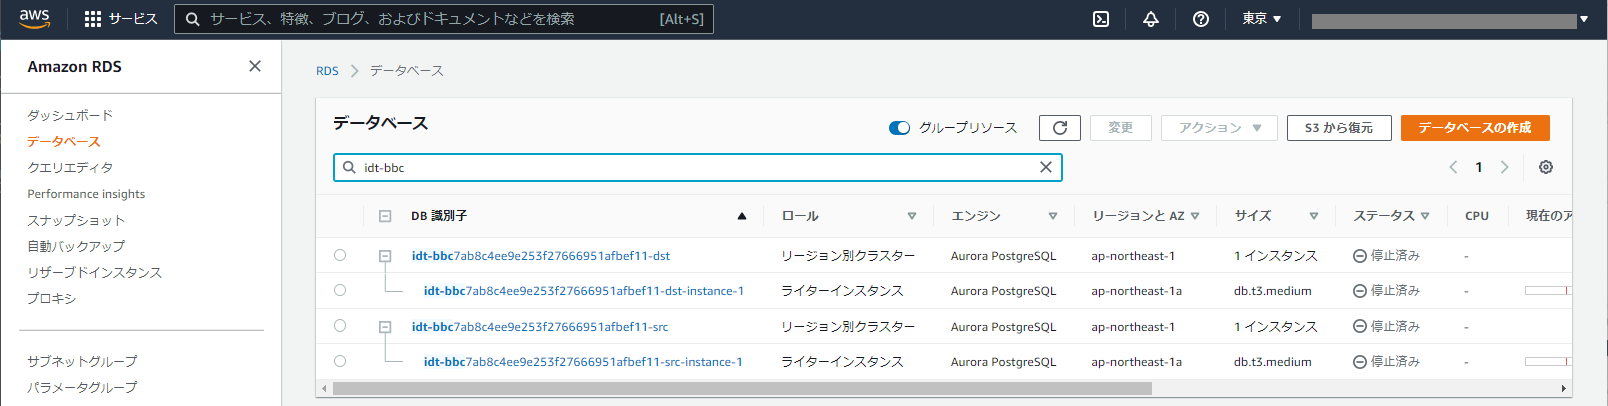Click the scroll-right arrow of table
Screen dimensions: 1608x406
[1564, 388]
